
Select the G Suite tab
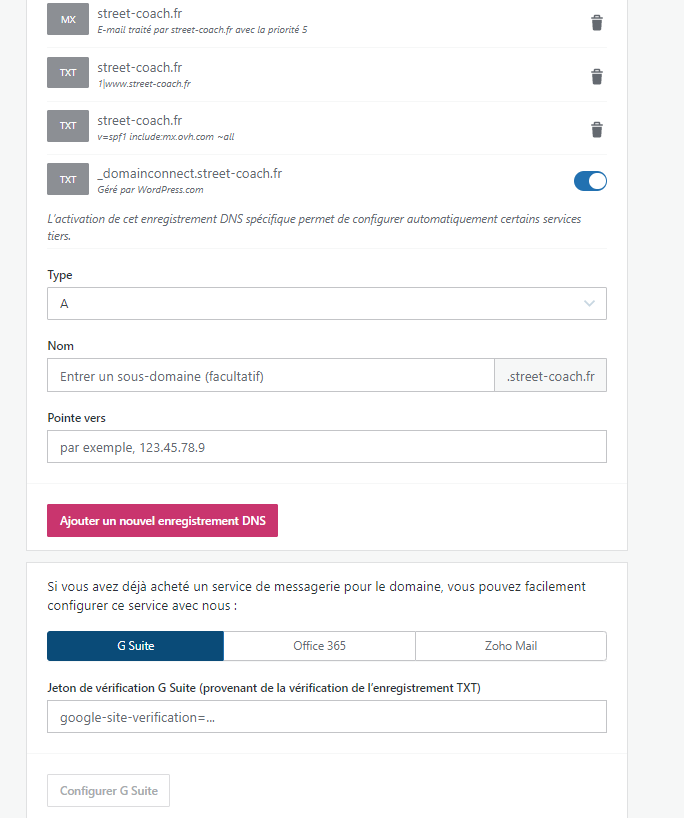click(135, 646)
